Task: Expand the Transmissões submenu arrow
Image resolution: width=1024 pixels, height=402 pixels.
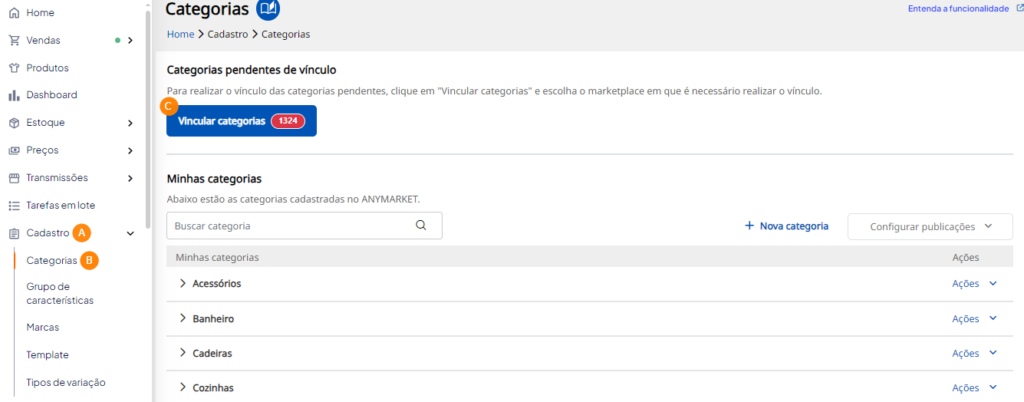Action: 131,178
